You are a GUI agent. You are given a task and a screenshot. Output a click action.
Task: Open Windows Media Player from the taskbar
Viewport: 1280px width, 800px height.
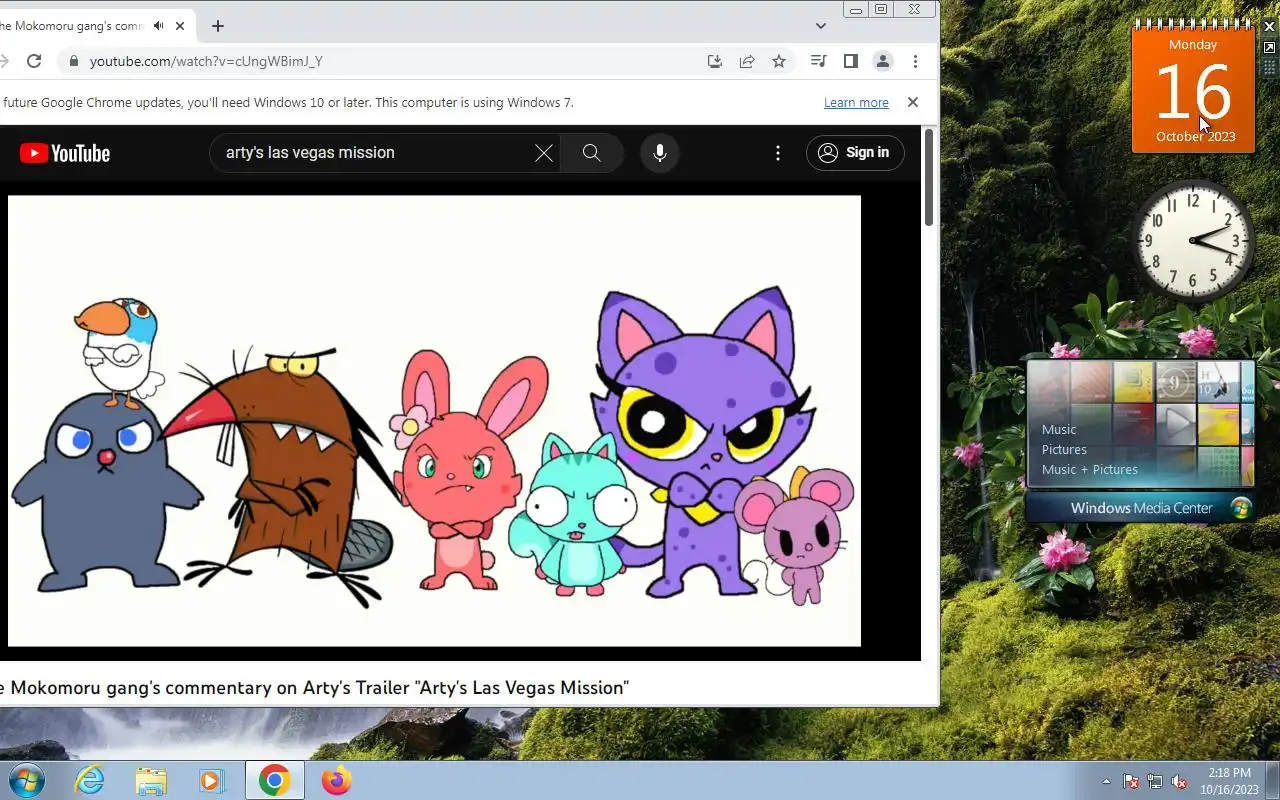(x=212, y=780)
